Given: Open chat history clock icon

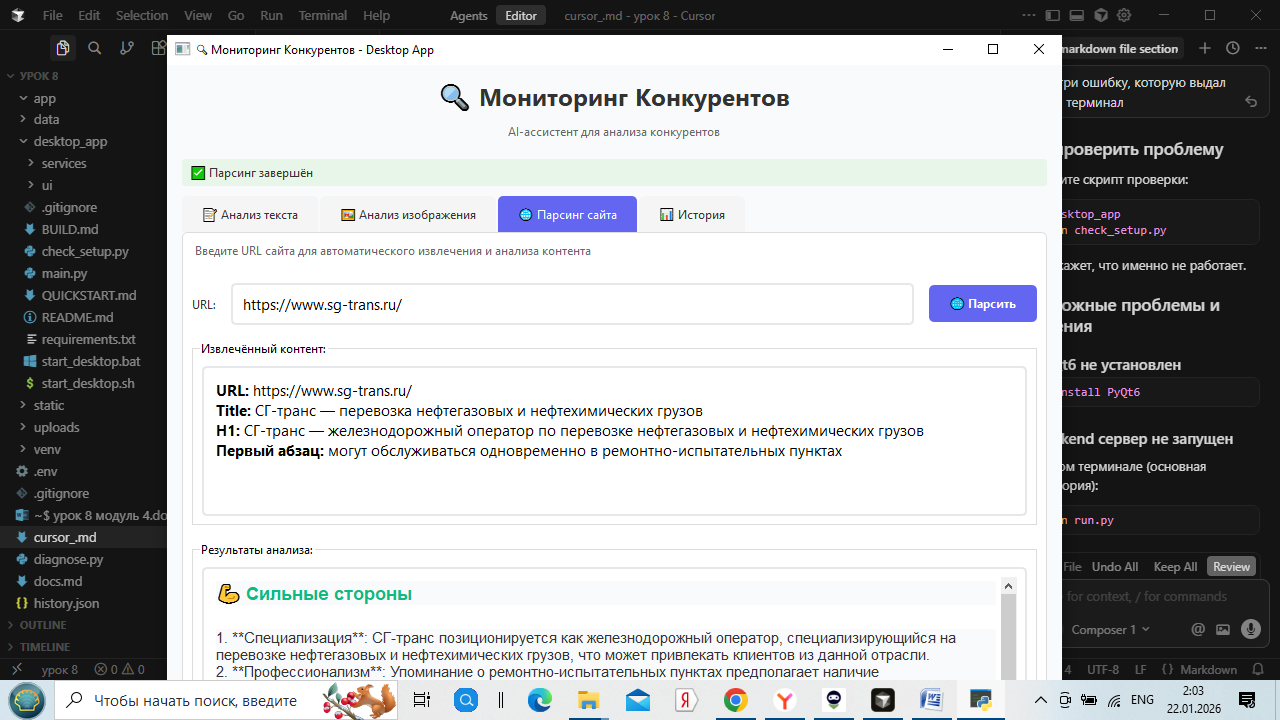Looking at the screenshot, I should (1233, 48).
